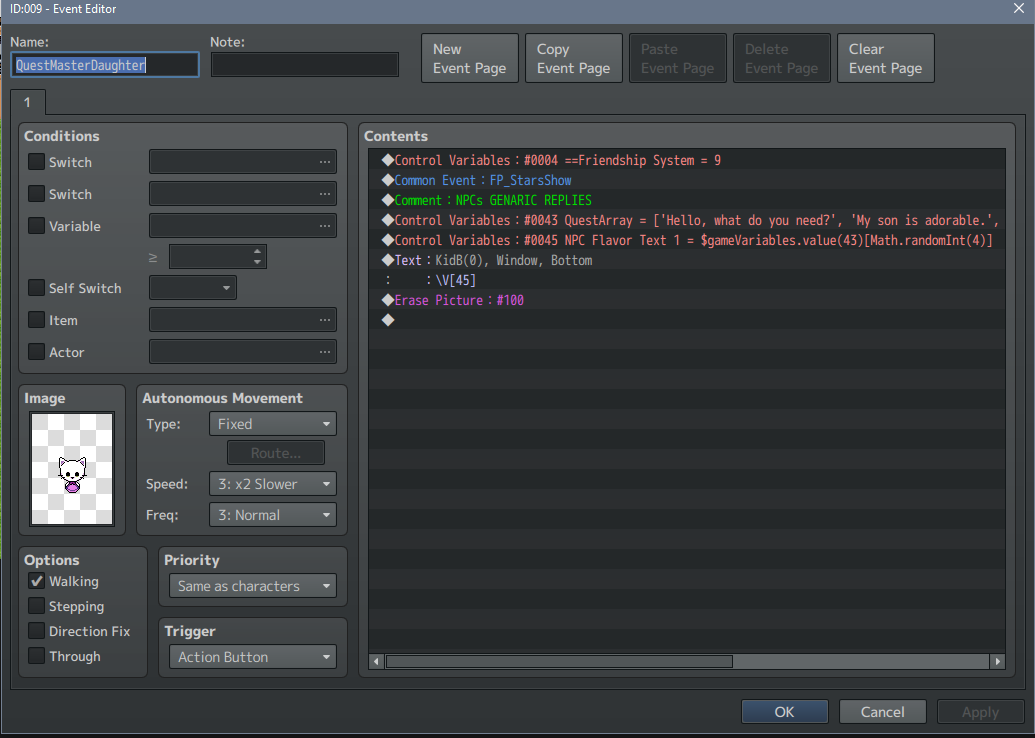Open the Variable condition ellipsis picker
1035x738 pixels.
point(324,227)
